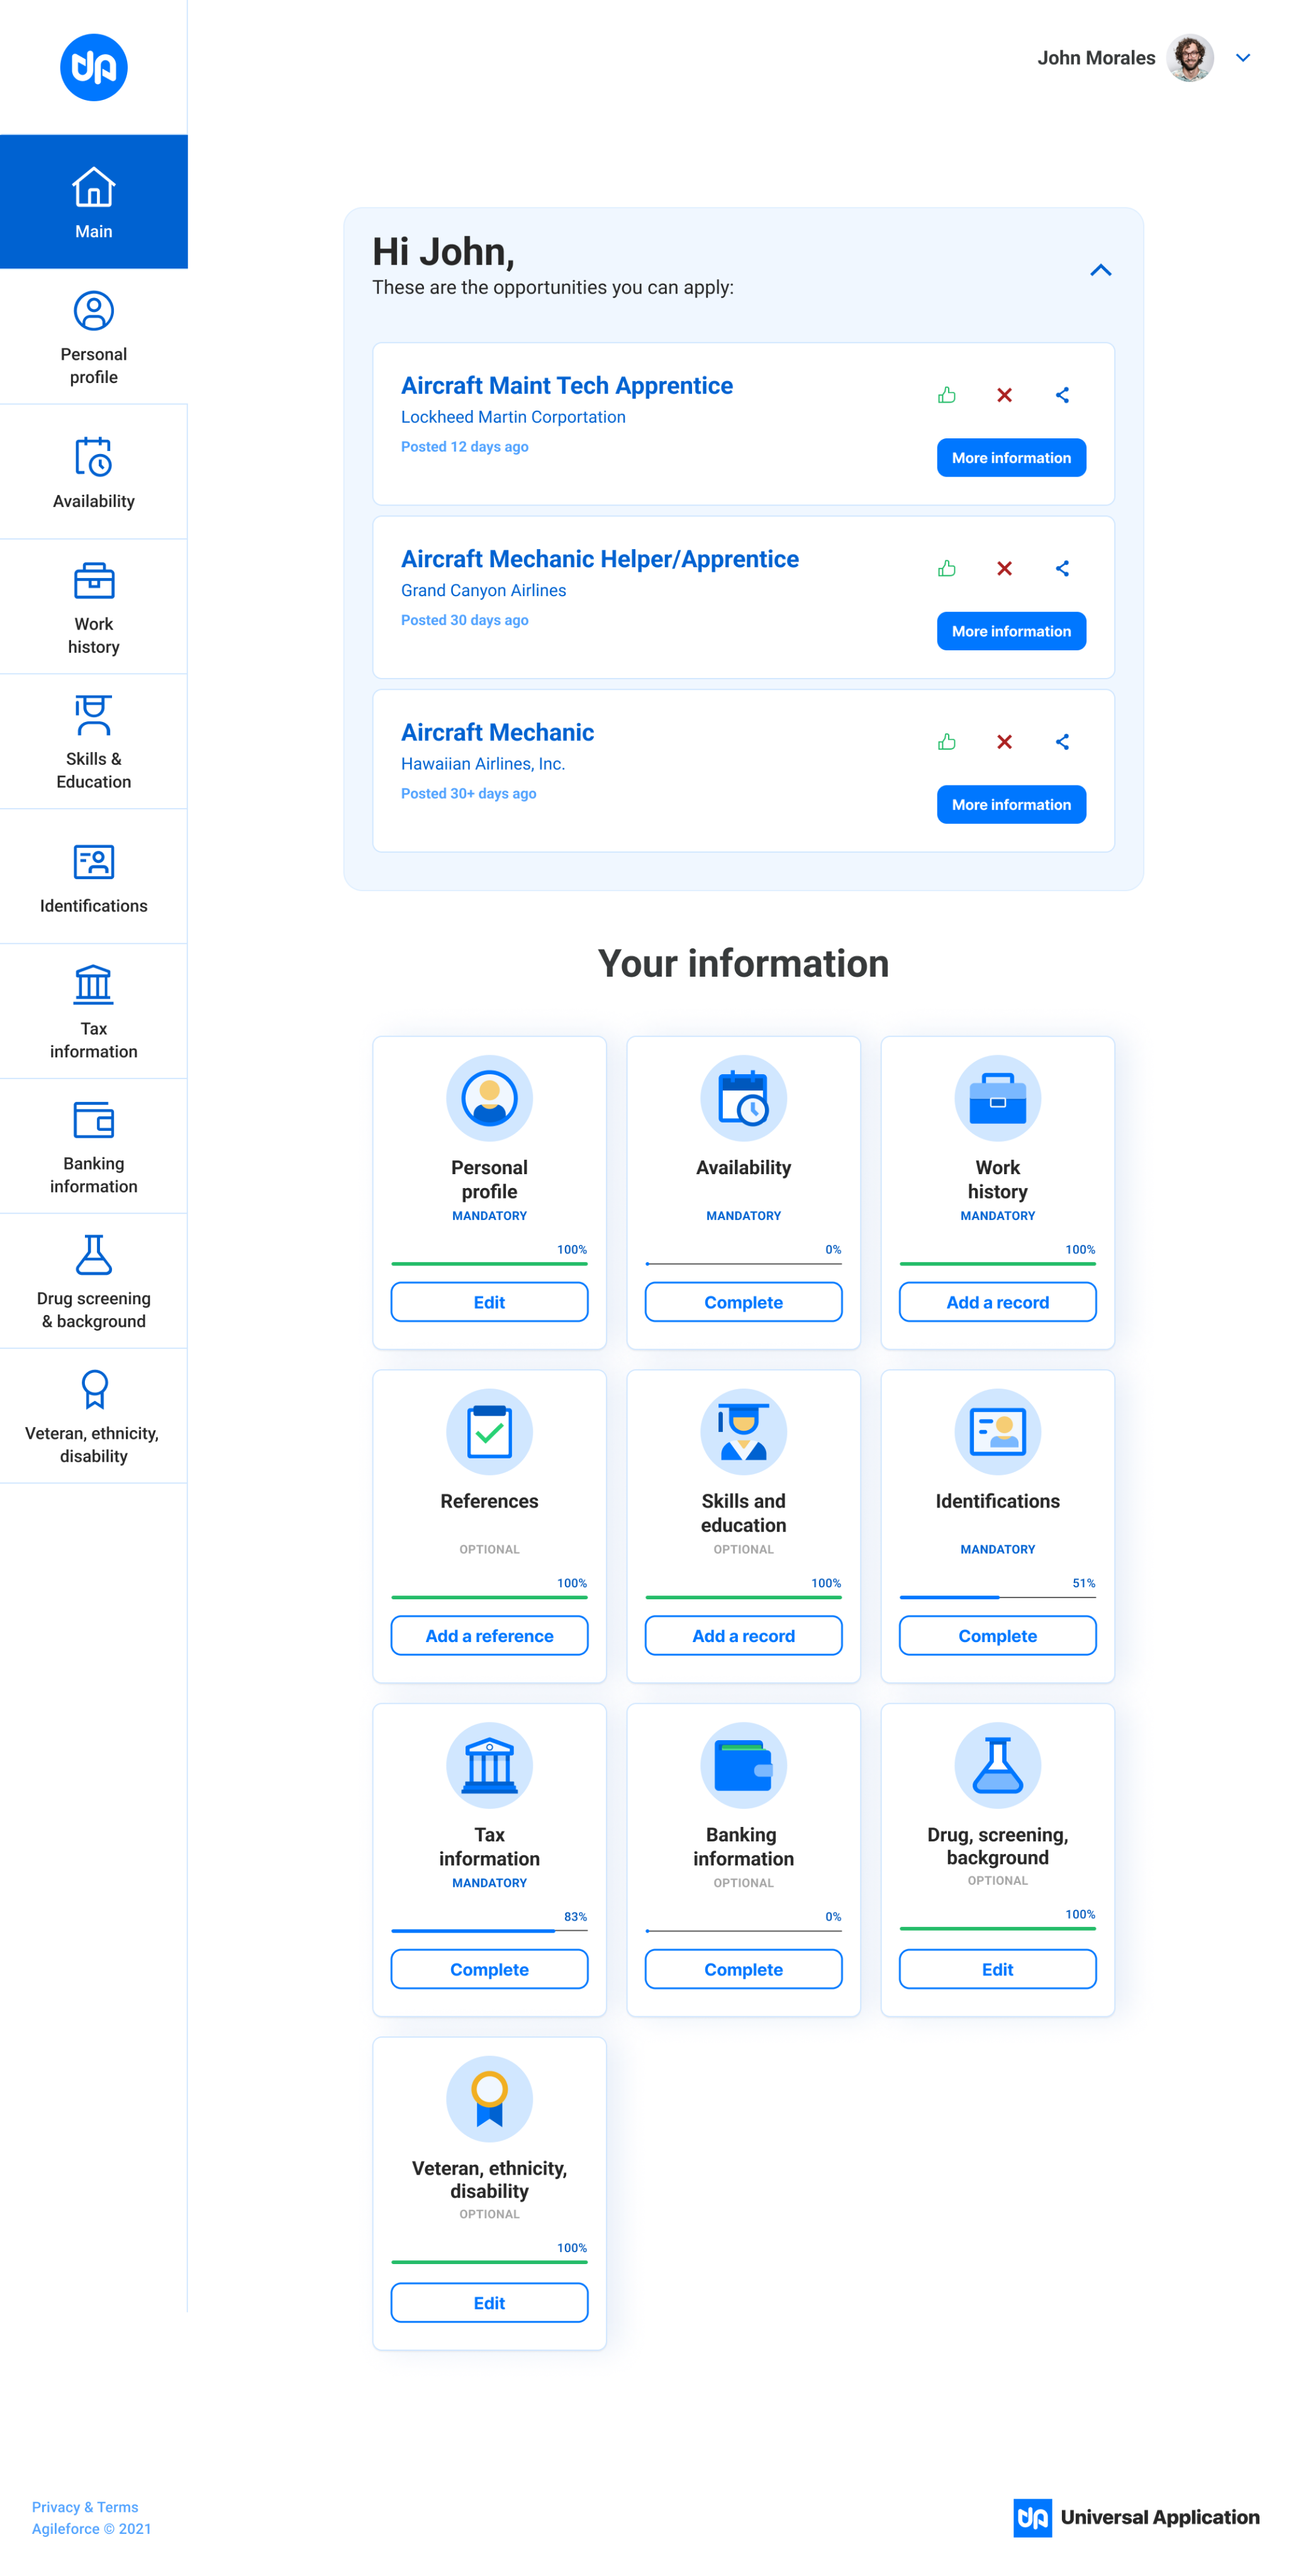Click the Universal Application logo in sidebar
This screenshot has height=2576, width=1301.
point(93,67)
